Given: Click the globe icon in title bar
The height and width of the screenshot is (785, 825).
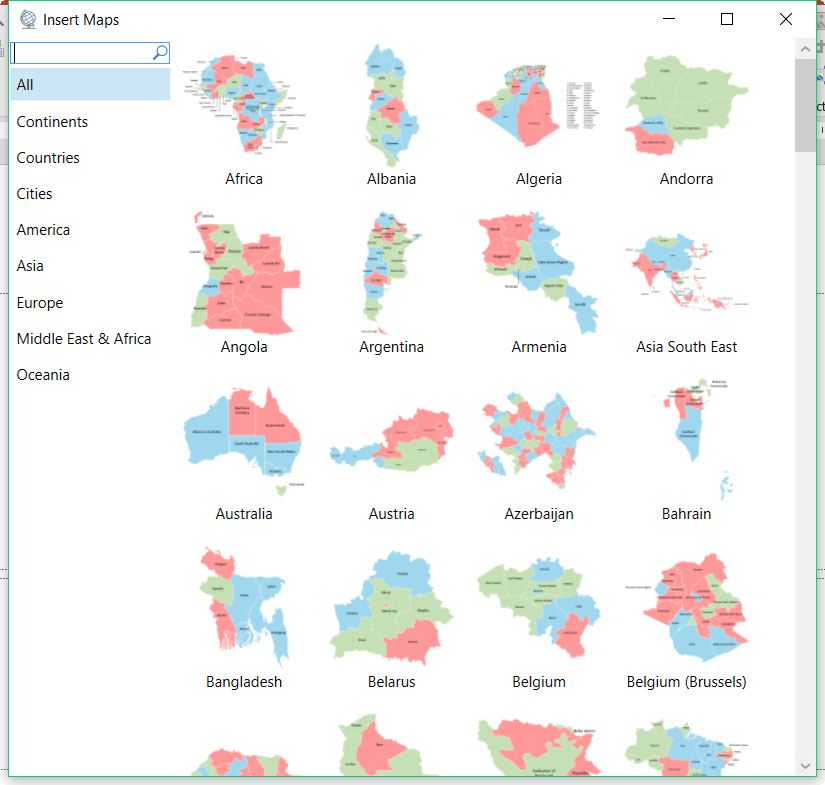Looking at the screenshot, I should [28, 19].
